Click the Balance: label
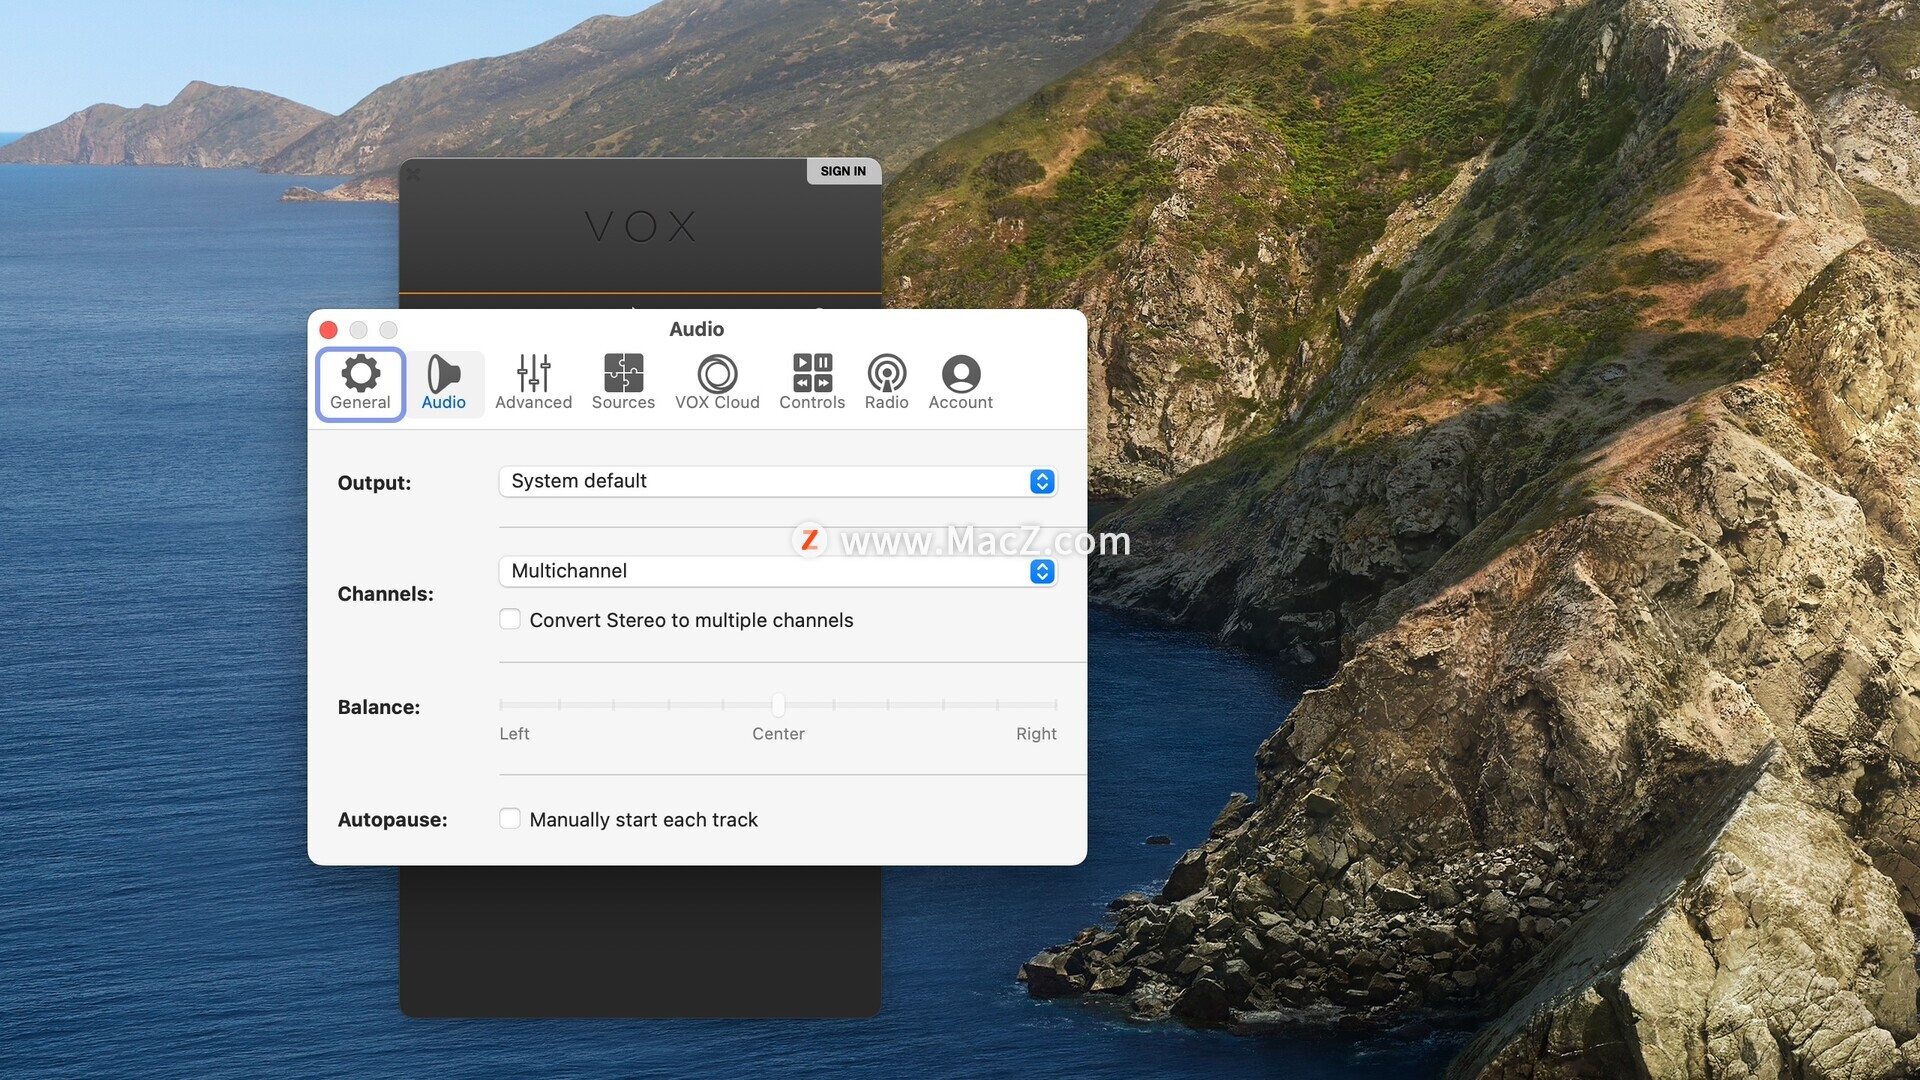The width and height of the screenshot is (1920, 1080). click(x=378, y=707)
